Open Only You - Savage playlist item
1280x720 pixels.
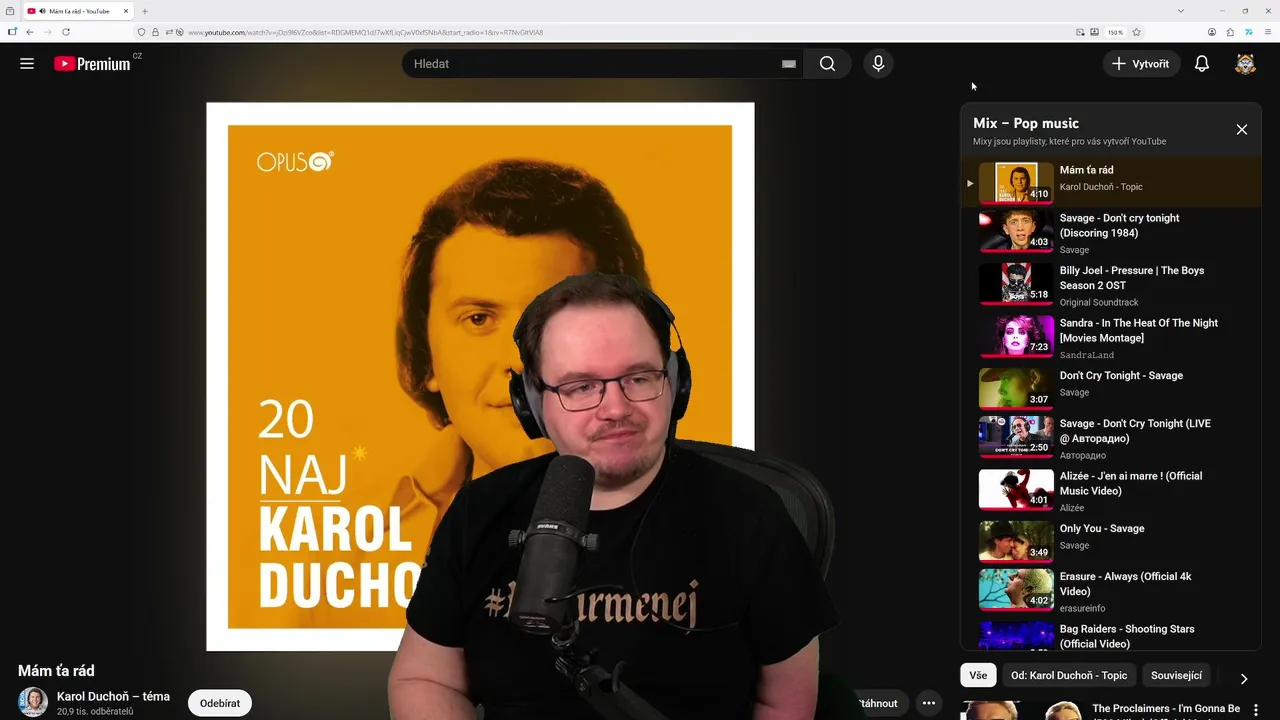click(x=1110, y=540)
